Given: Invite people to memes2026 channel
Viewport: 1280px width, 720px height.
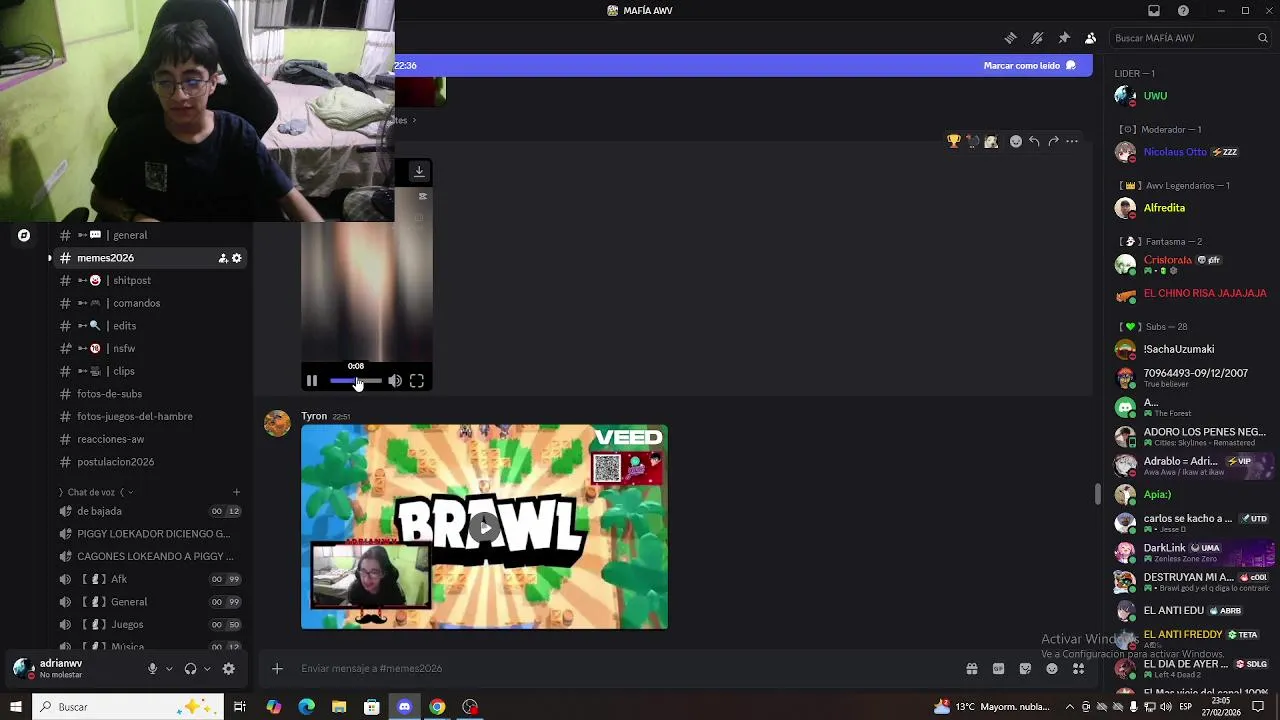Looking at the screenshot, I should [223, 258].
